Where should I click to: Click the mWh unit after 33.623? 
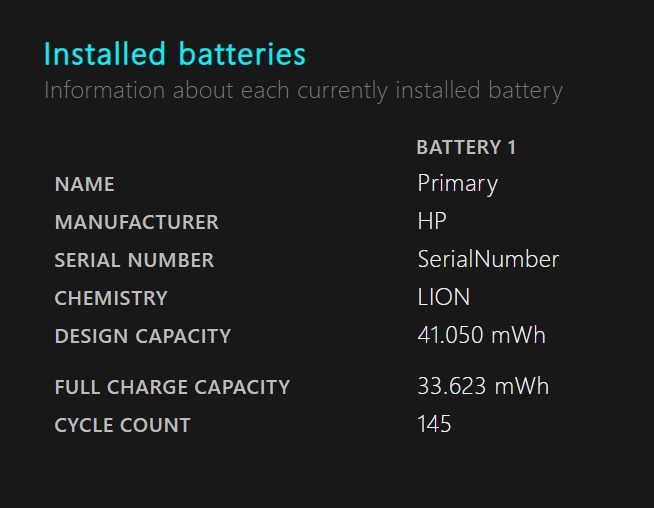(520, 387)
